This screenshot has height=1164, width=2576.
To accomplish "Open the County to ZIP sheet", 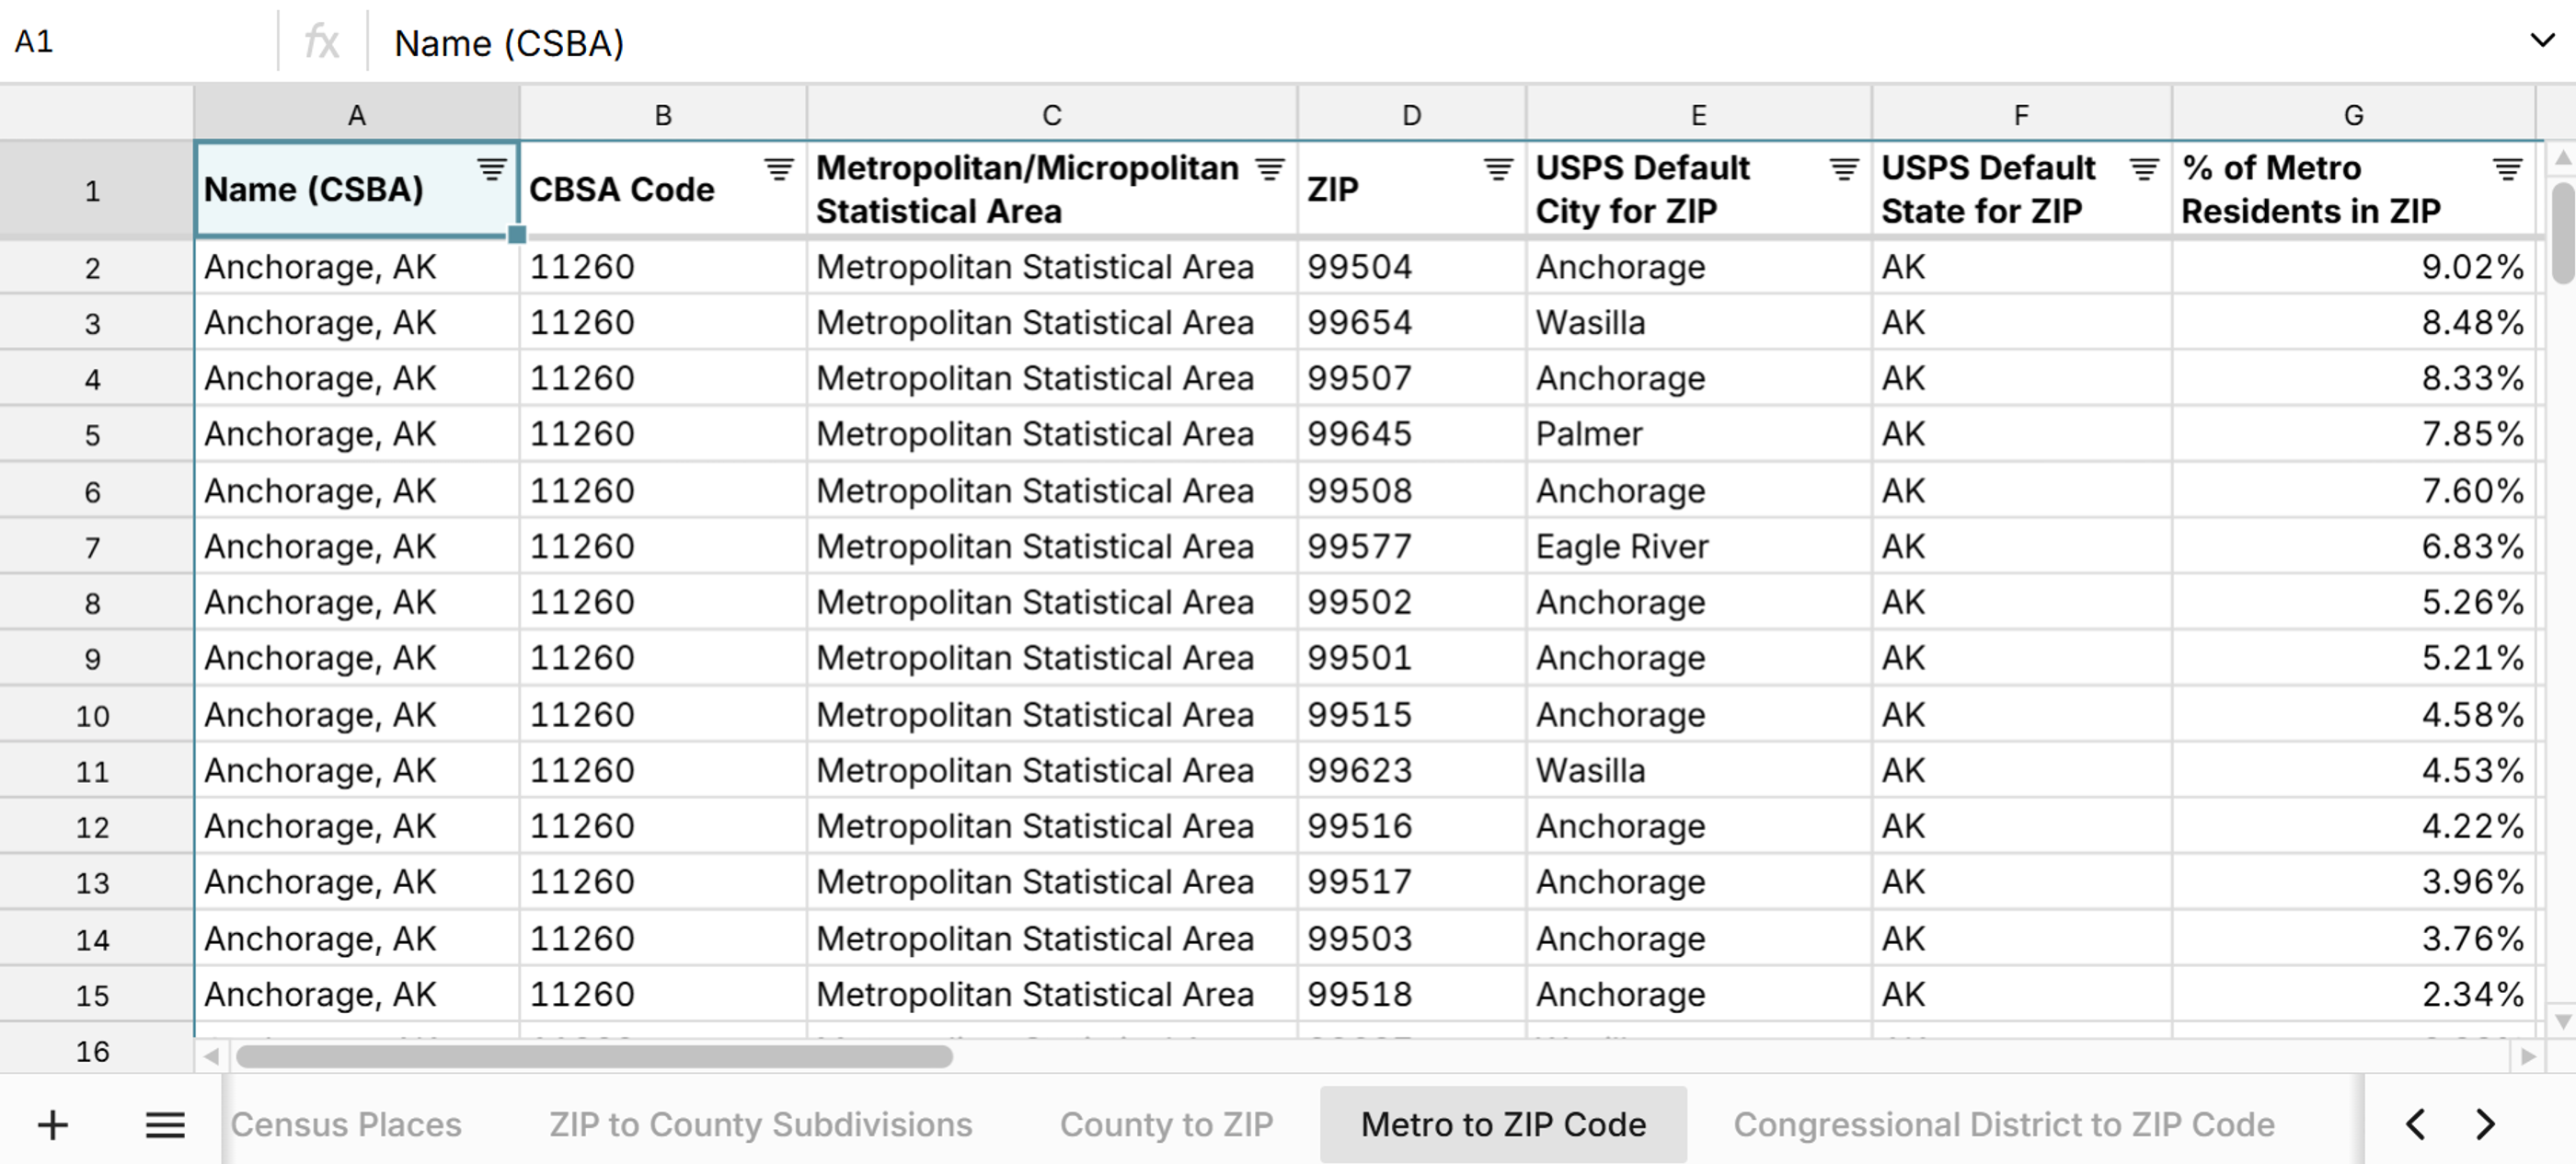I will 1168,1124.
